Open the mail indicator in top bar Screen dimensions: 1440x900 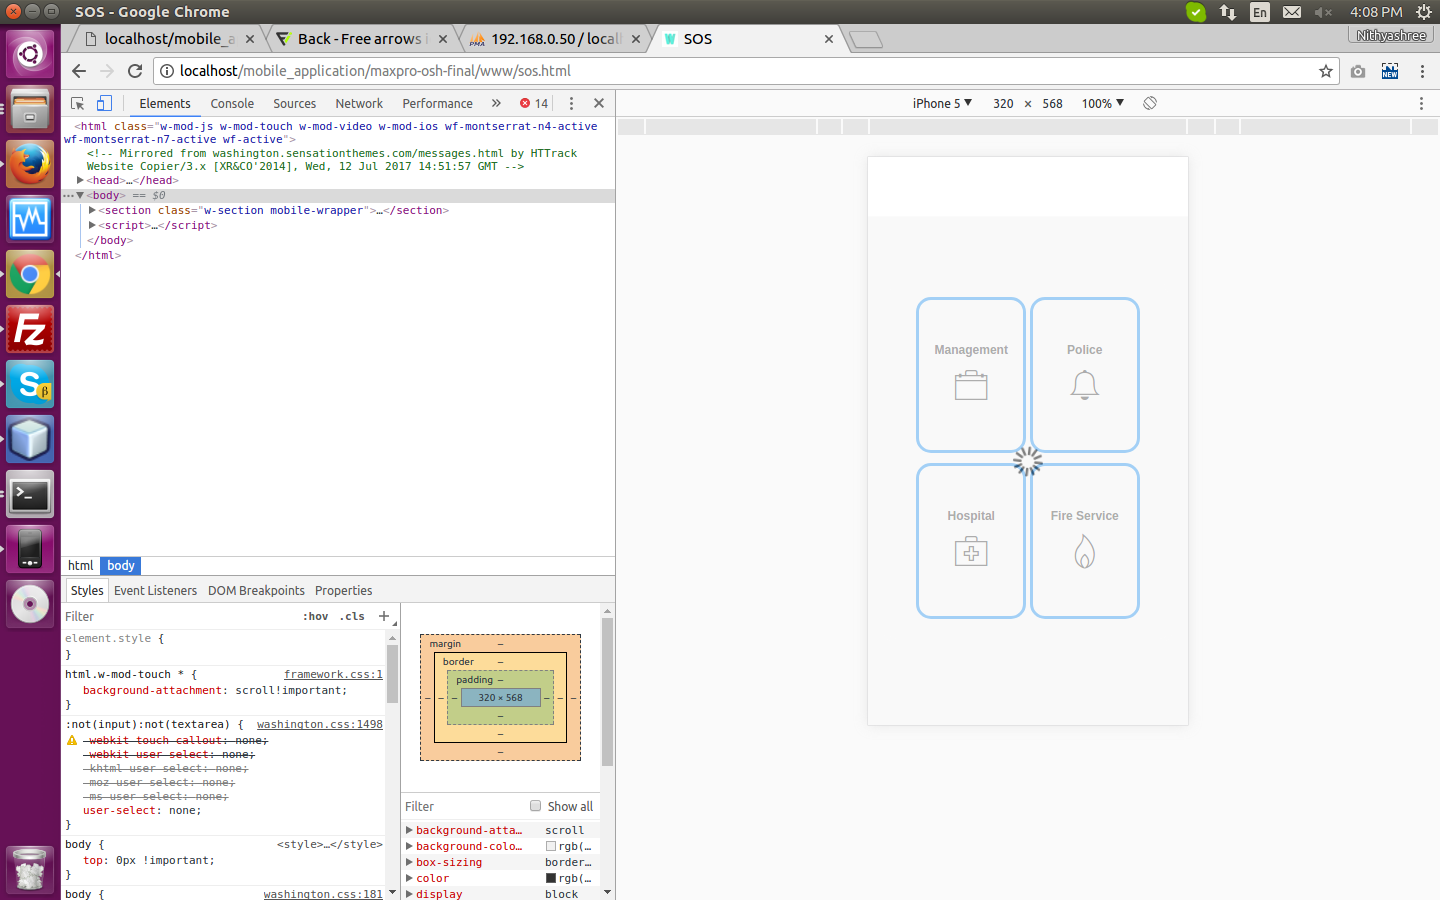point(1292,12)
